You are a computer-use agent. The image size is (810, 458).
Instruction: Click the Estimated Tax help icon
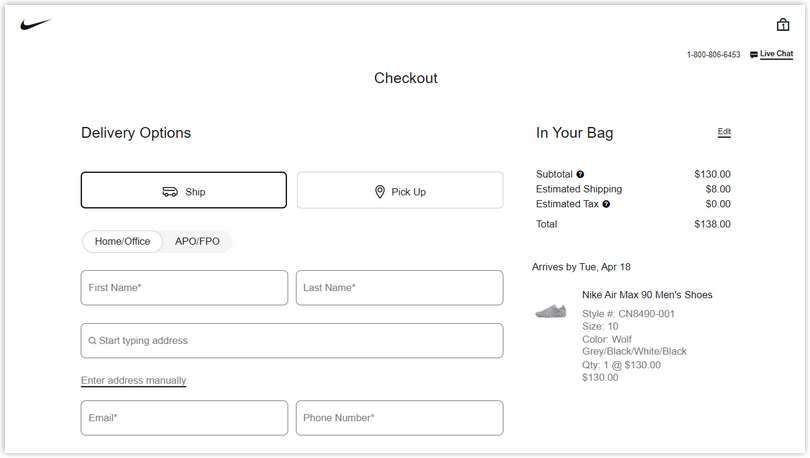pyautogui.click(x=606, y=204)
